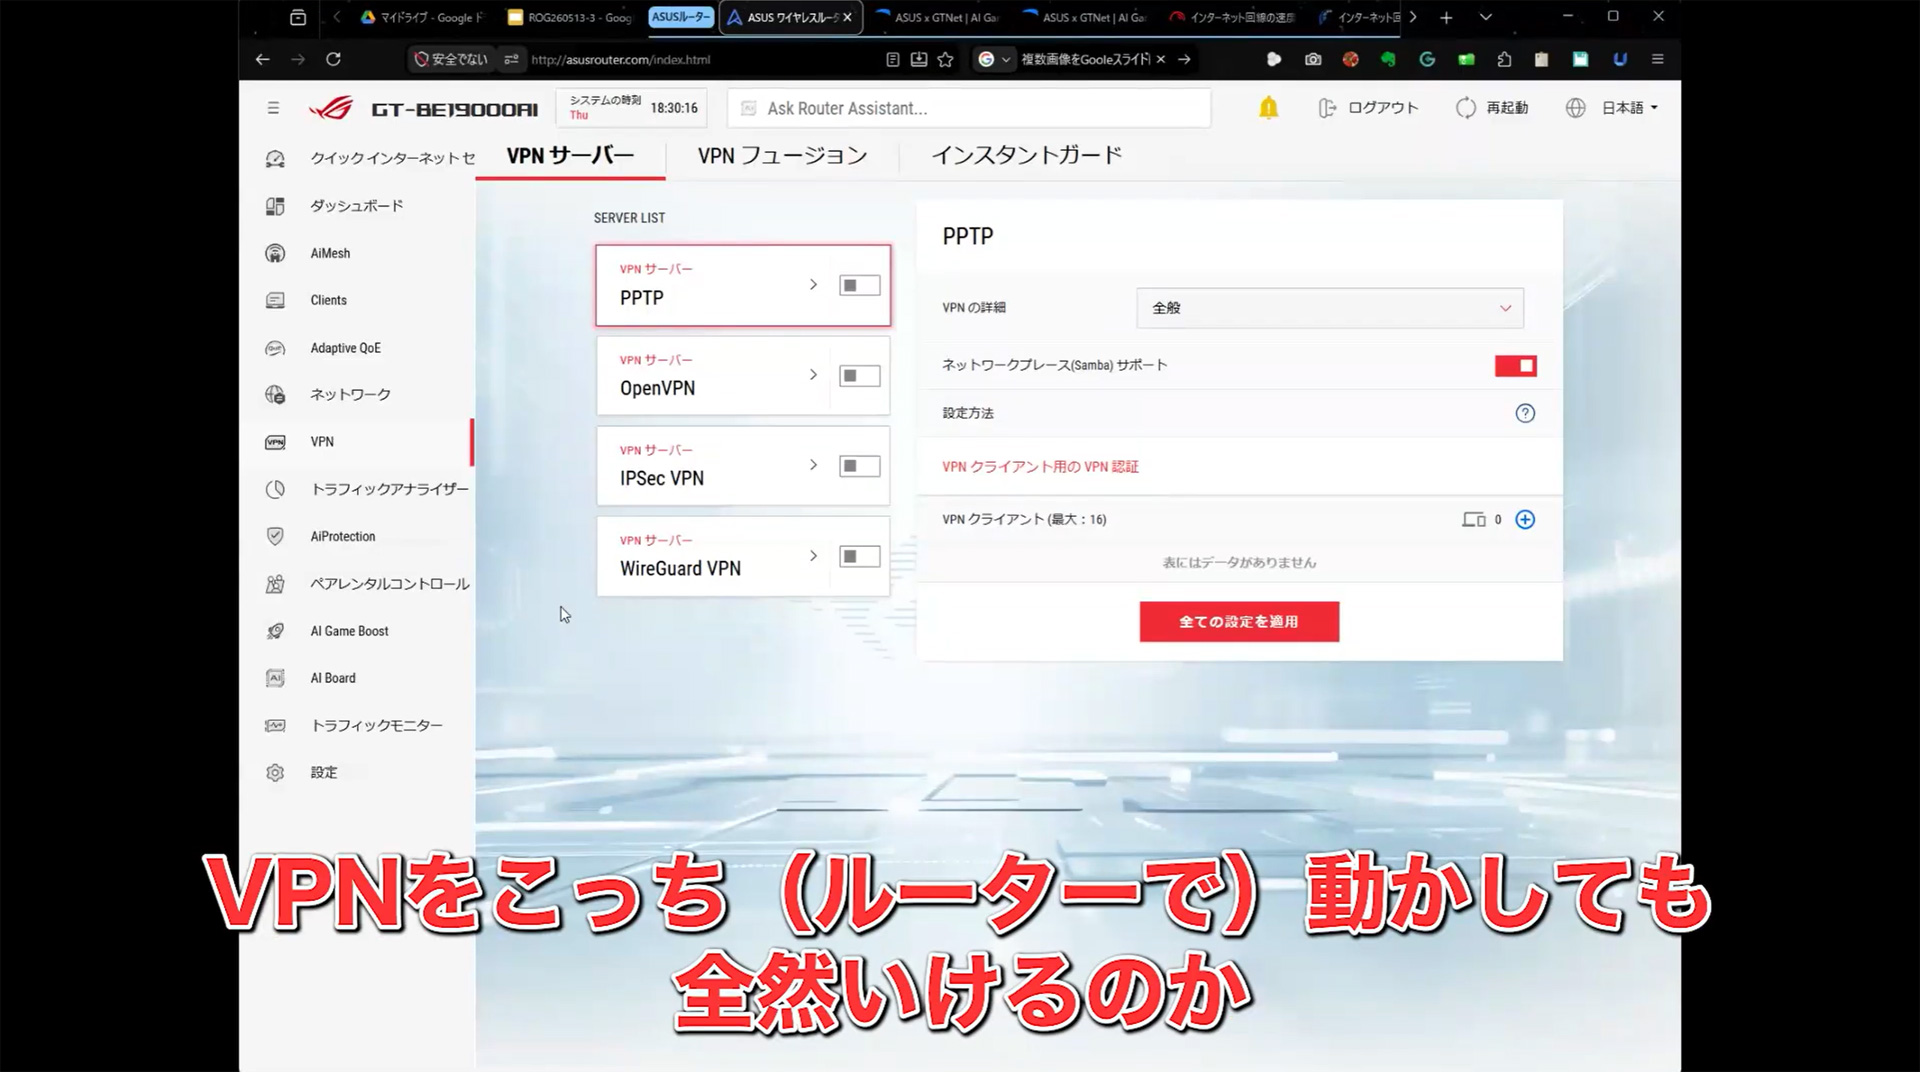Open the browser extensions puzzle icon
Image resolution: width=1920 pixels, height=1072 pixels.
(1504, 59)
